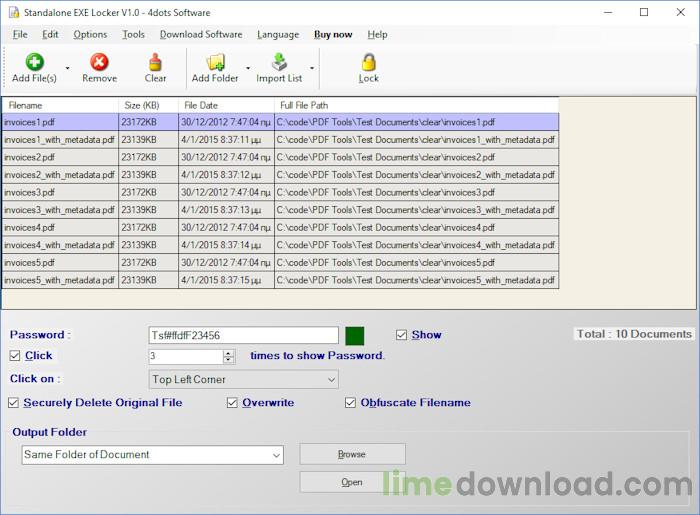Click the Remove red X icon

tap(99, 62)
